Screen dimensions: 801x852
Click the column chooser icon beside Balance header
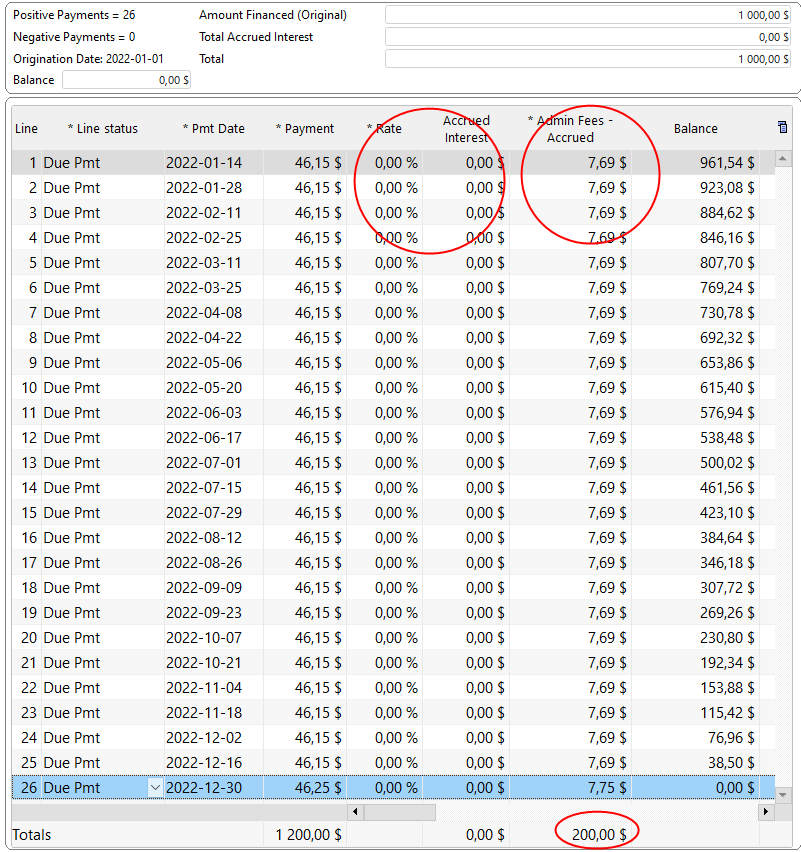tap(782, 127)
